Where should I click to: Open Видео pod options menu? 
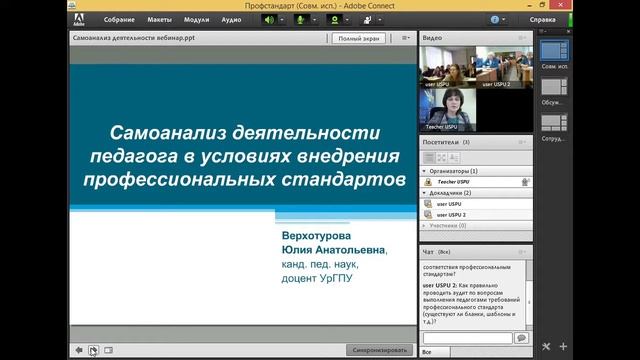522,38
